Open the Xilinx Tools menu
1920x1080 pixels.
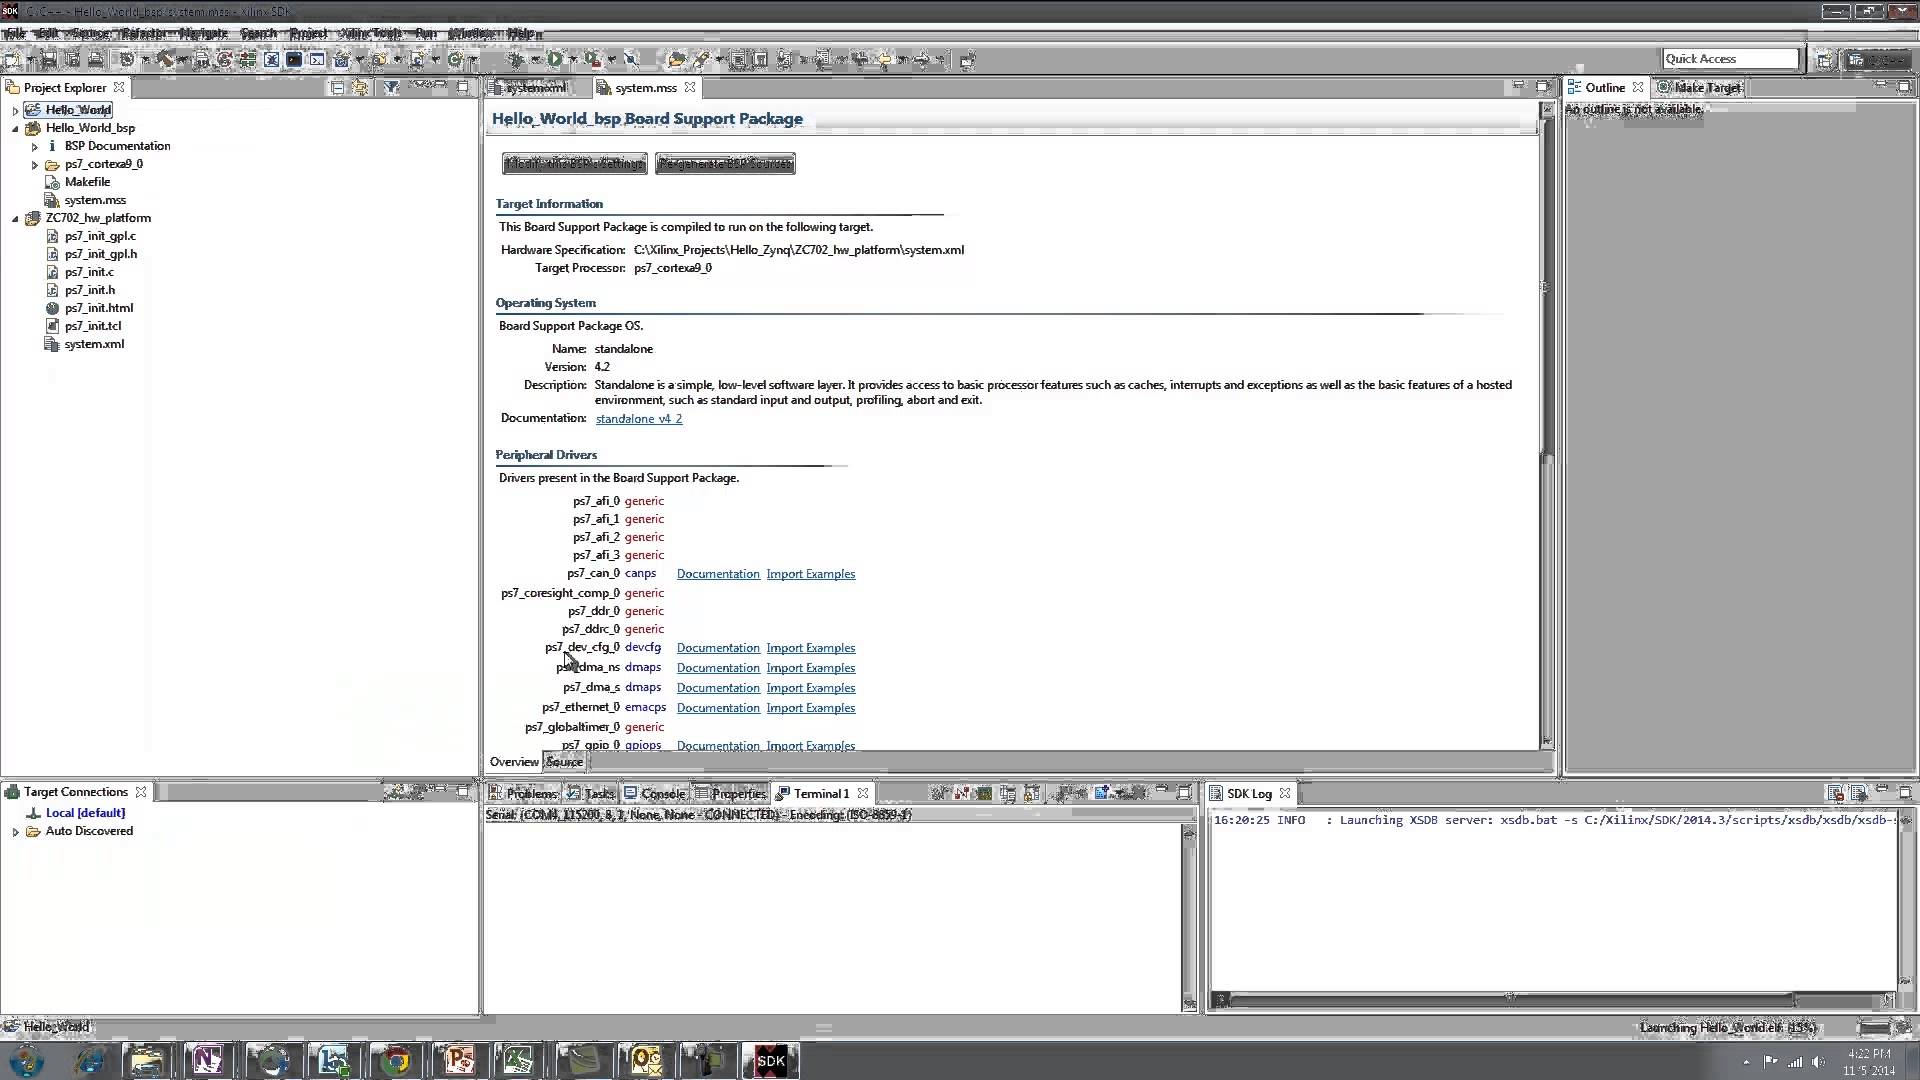pyautogui.click(x=370, y=33)
